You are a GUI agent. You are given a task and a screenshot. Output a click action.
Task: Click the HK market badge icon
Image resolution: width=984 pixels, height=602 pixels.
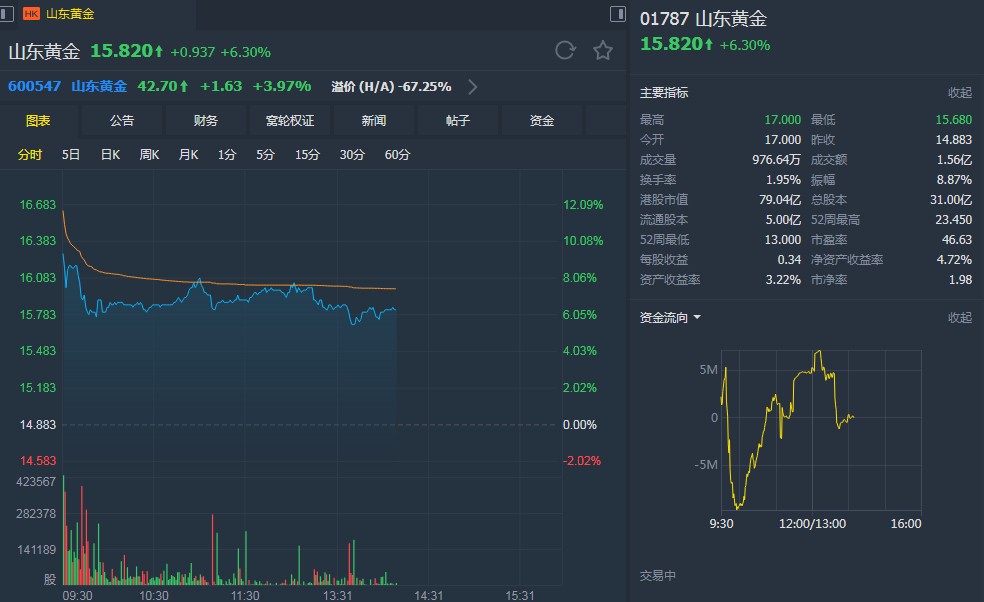click(x=31, y=14)
